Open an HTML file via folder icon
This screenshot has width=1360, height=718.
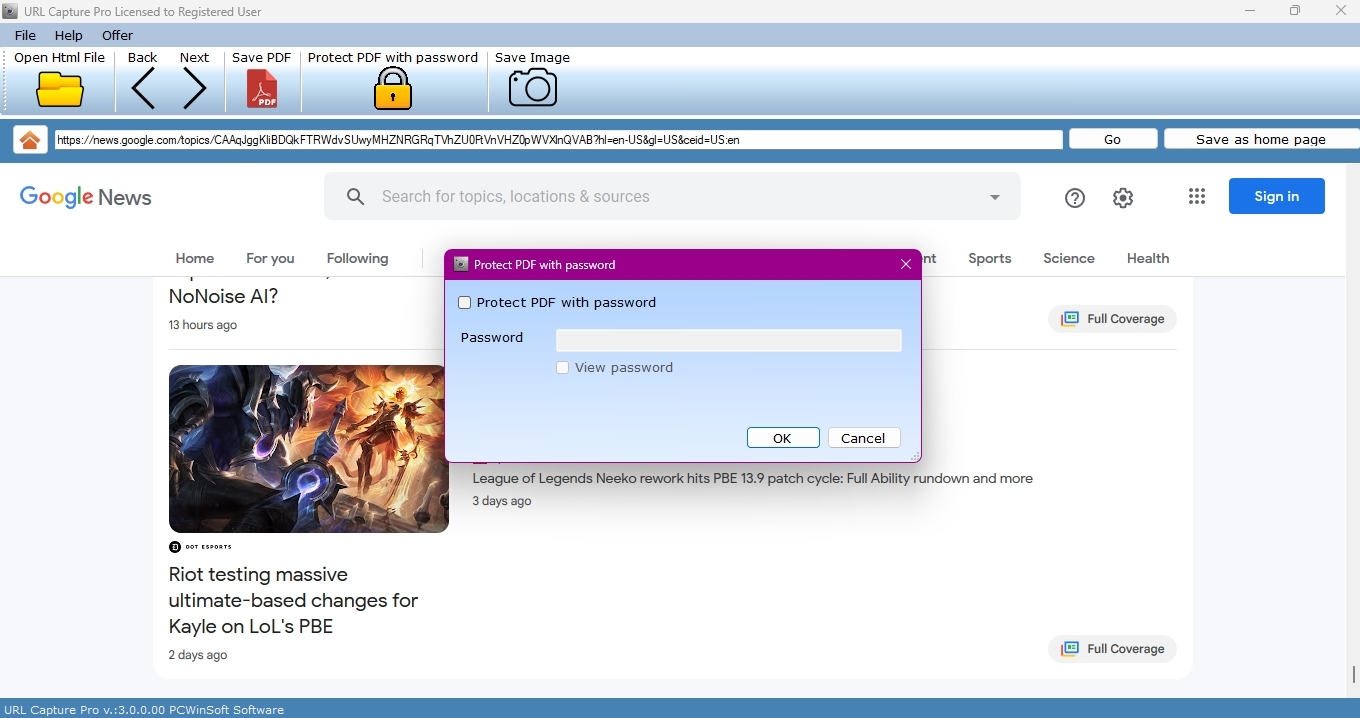tap(60, 90)
